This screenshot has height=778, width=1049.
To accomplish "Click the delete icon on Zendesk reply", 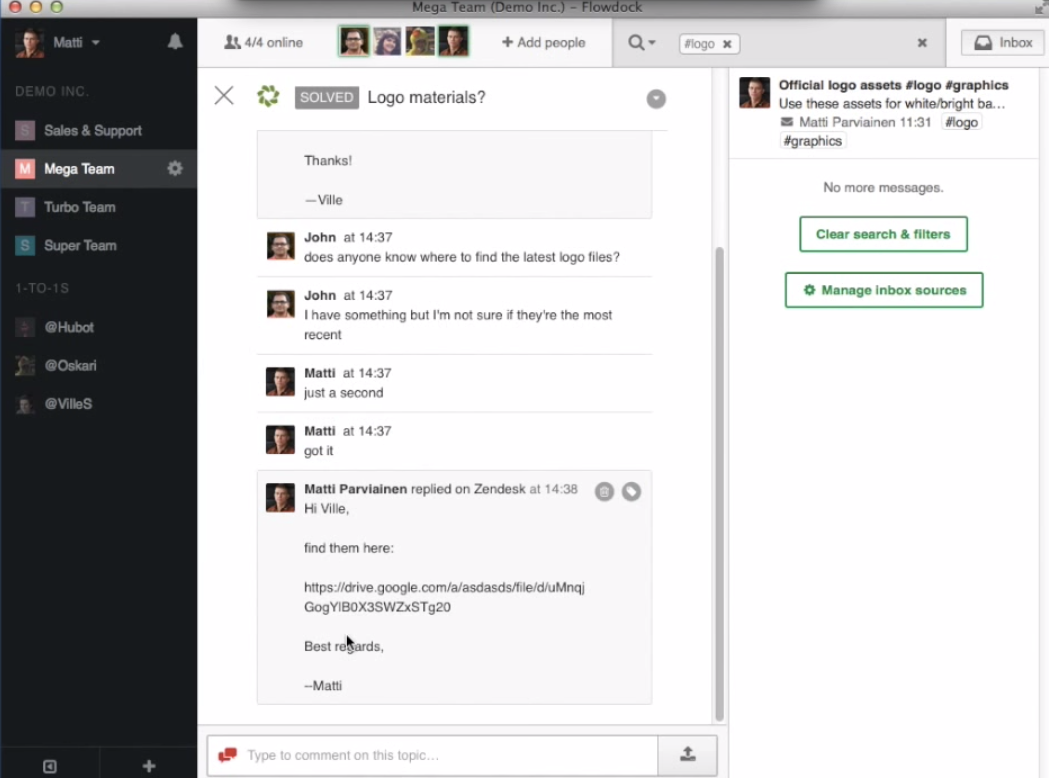I will pyautogui.click(x=604, y=492).
